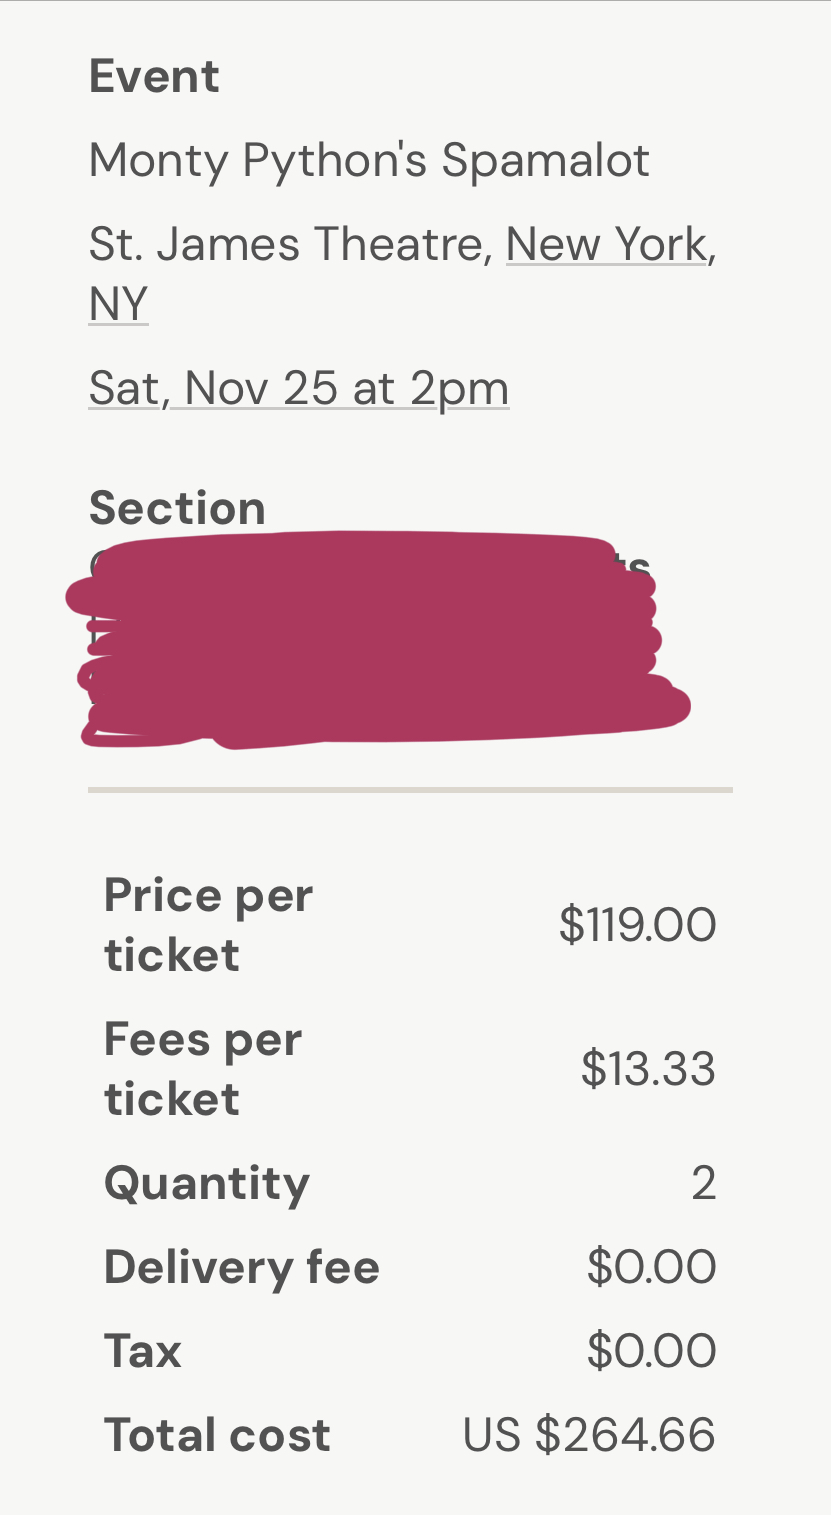The width and height of the screenshot is (831, 1515).
Task: Click the horizontal divider above the price breakdown
Action: coord(410,790)
